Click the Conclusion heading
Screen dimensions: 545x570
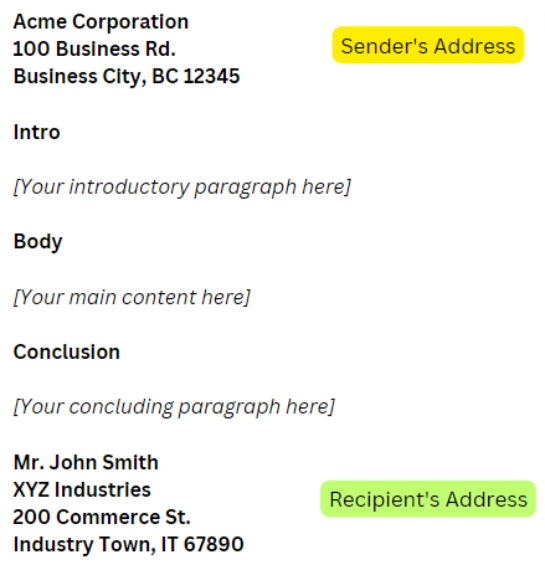pos(67,352)
